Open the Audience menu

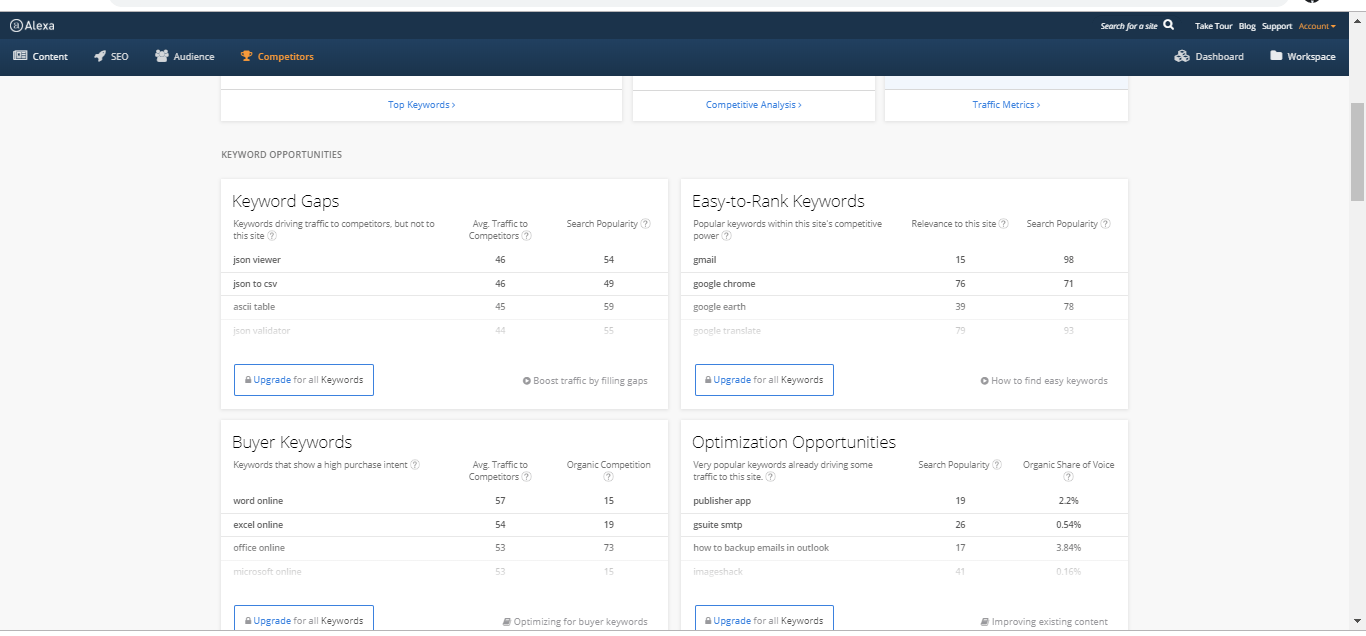coord(185,57)
